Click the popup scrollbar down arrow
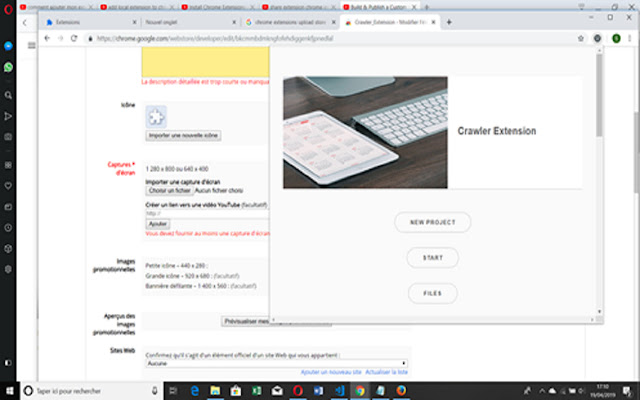This screenshot has height=400, width=640. point(599,311)
